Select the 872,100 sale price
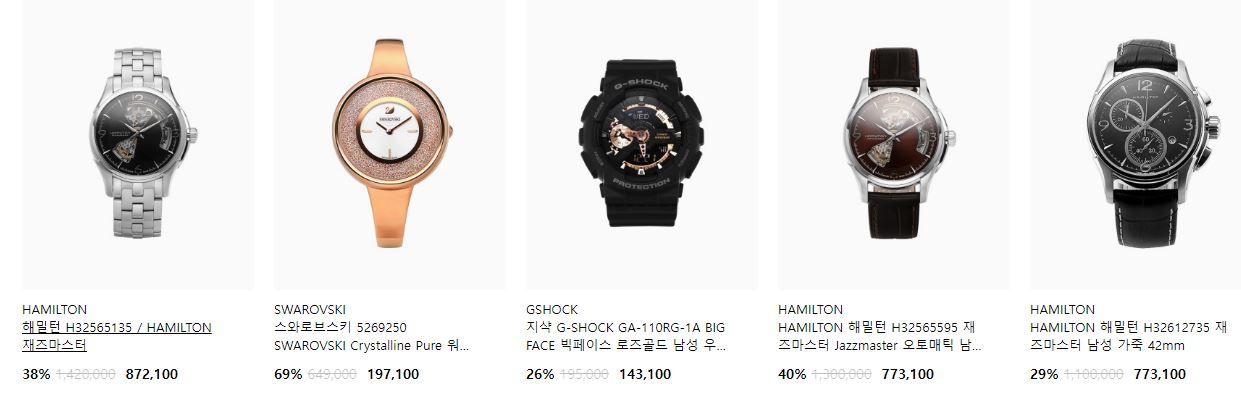 (x=152, y=375)
